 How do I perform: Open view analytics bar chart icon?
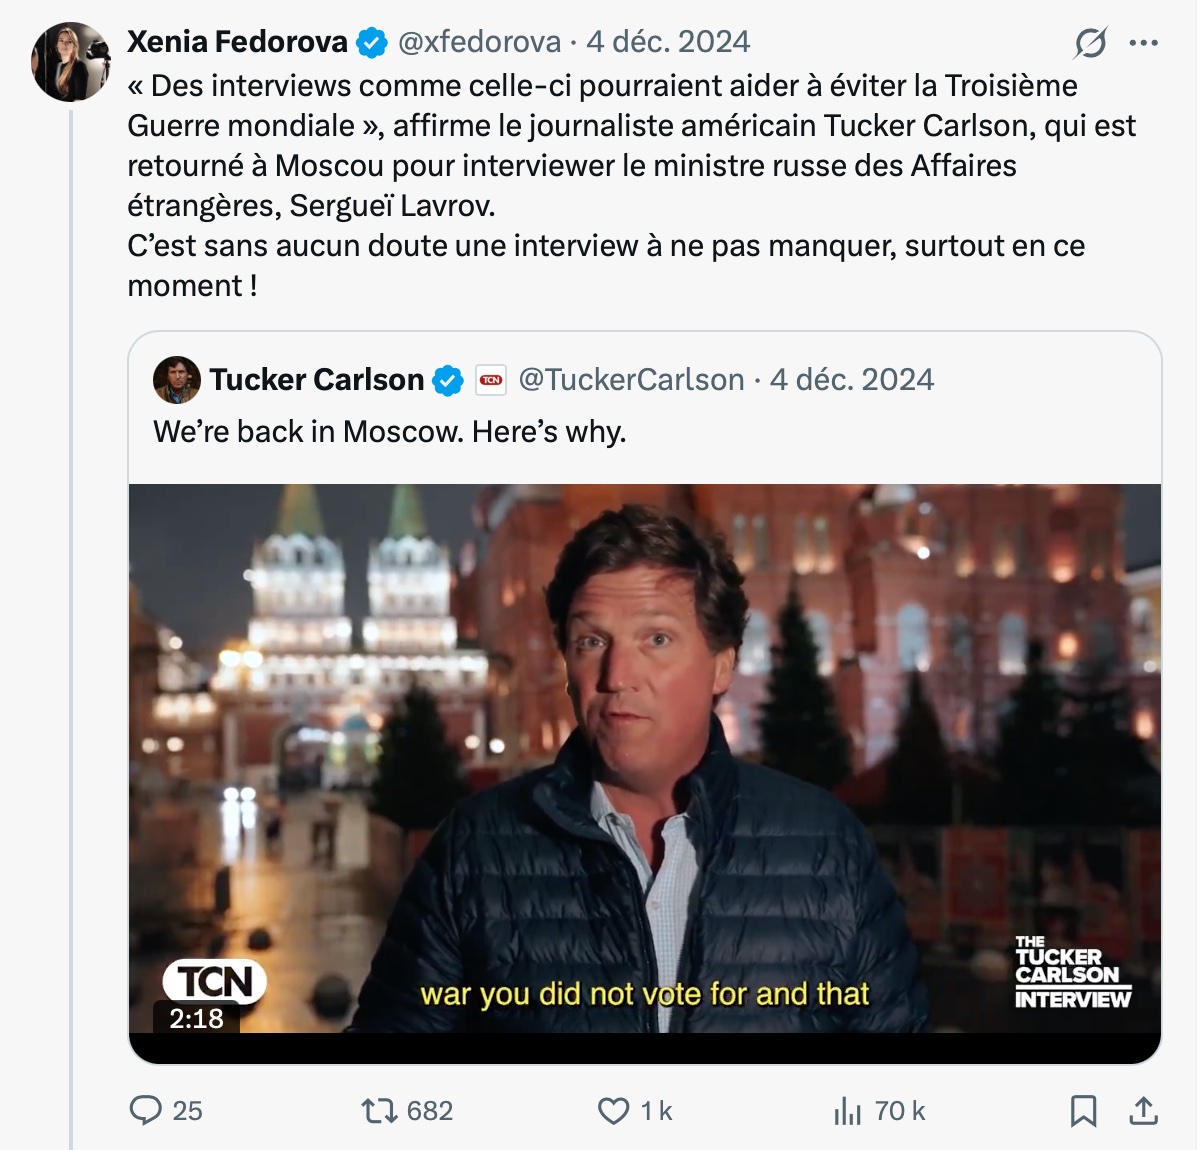847,1110
